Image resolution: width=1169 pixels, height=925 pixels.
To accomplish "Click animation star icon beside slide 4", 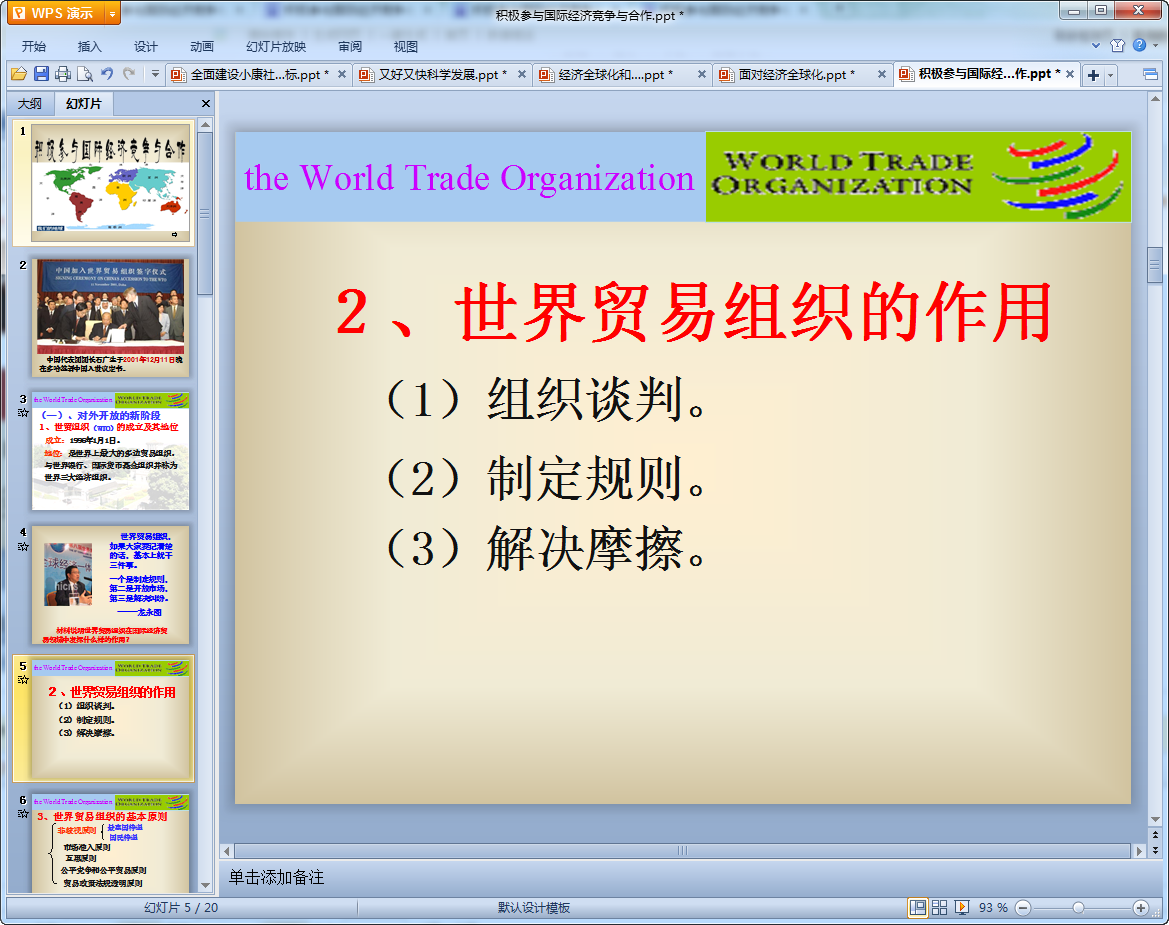I will pos(23,546).
